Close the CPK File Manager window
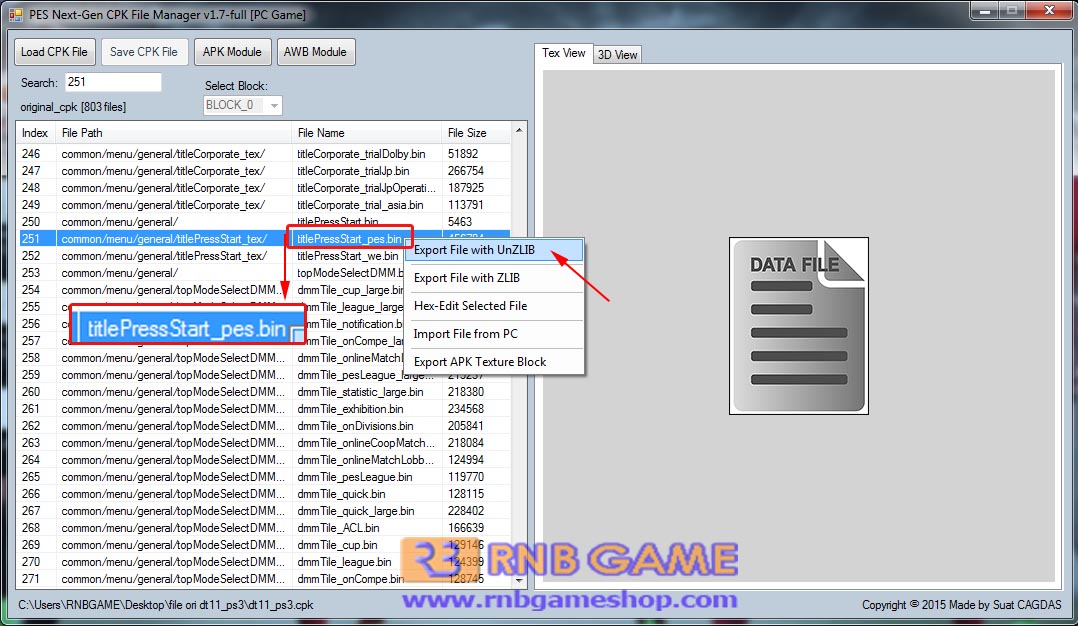This screenshot has height=626, width=1078. (1048, 10)
